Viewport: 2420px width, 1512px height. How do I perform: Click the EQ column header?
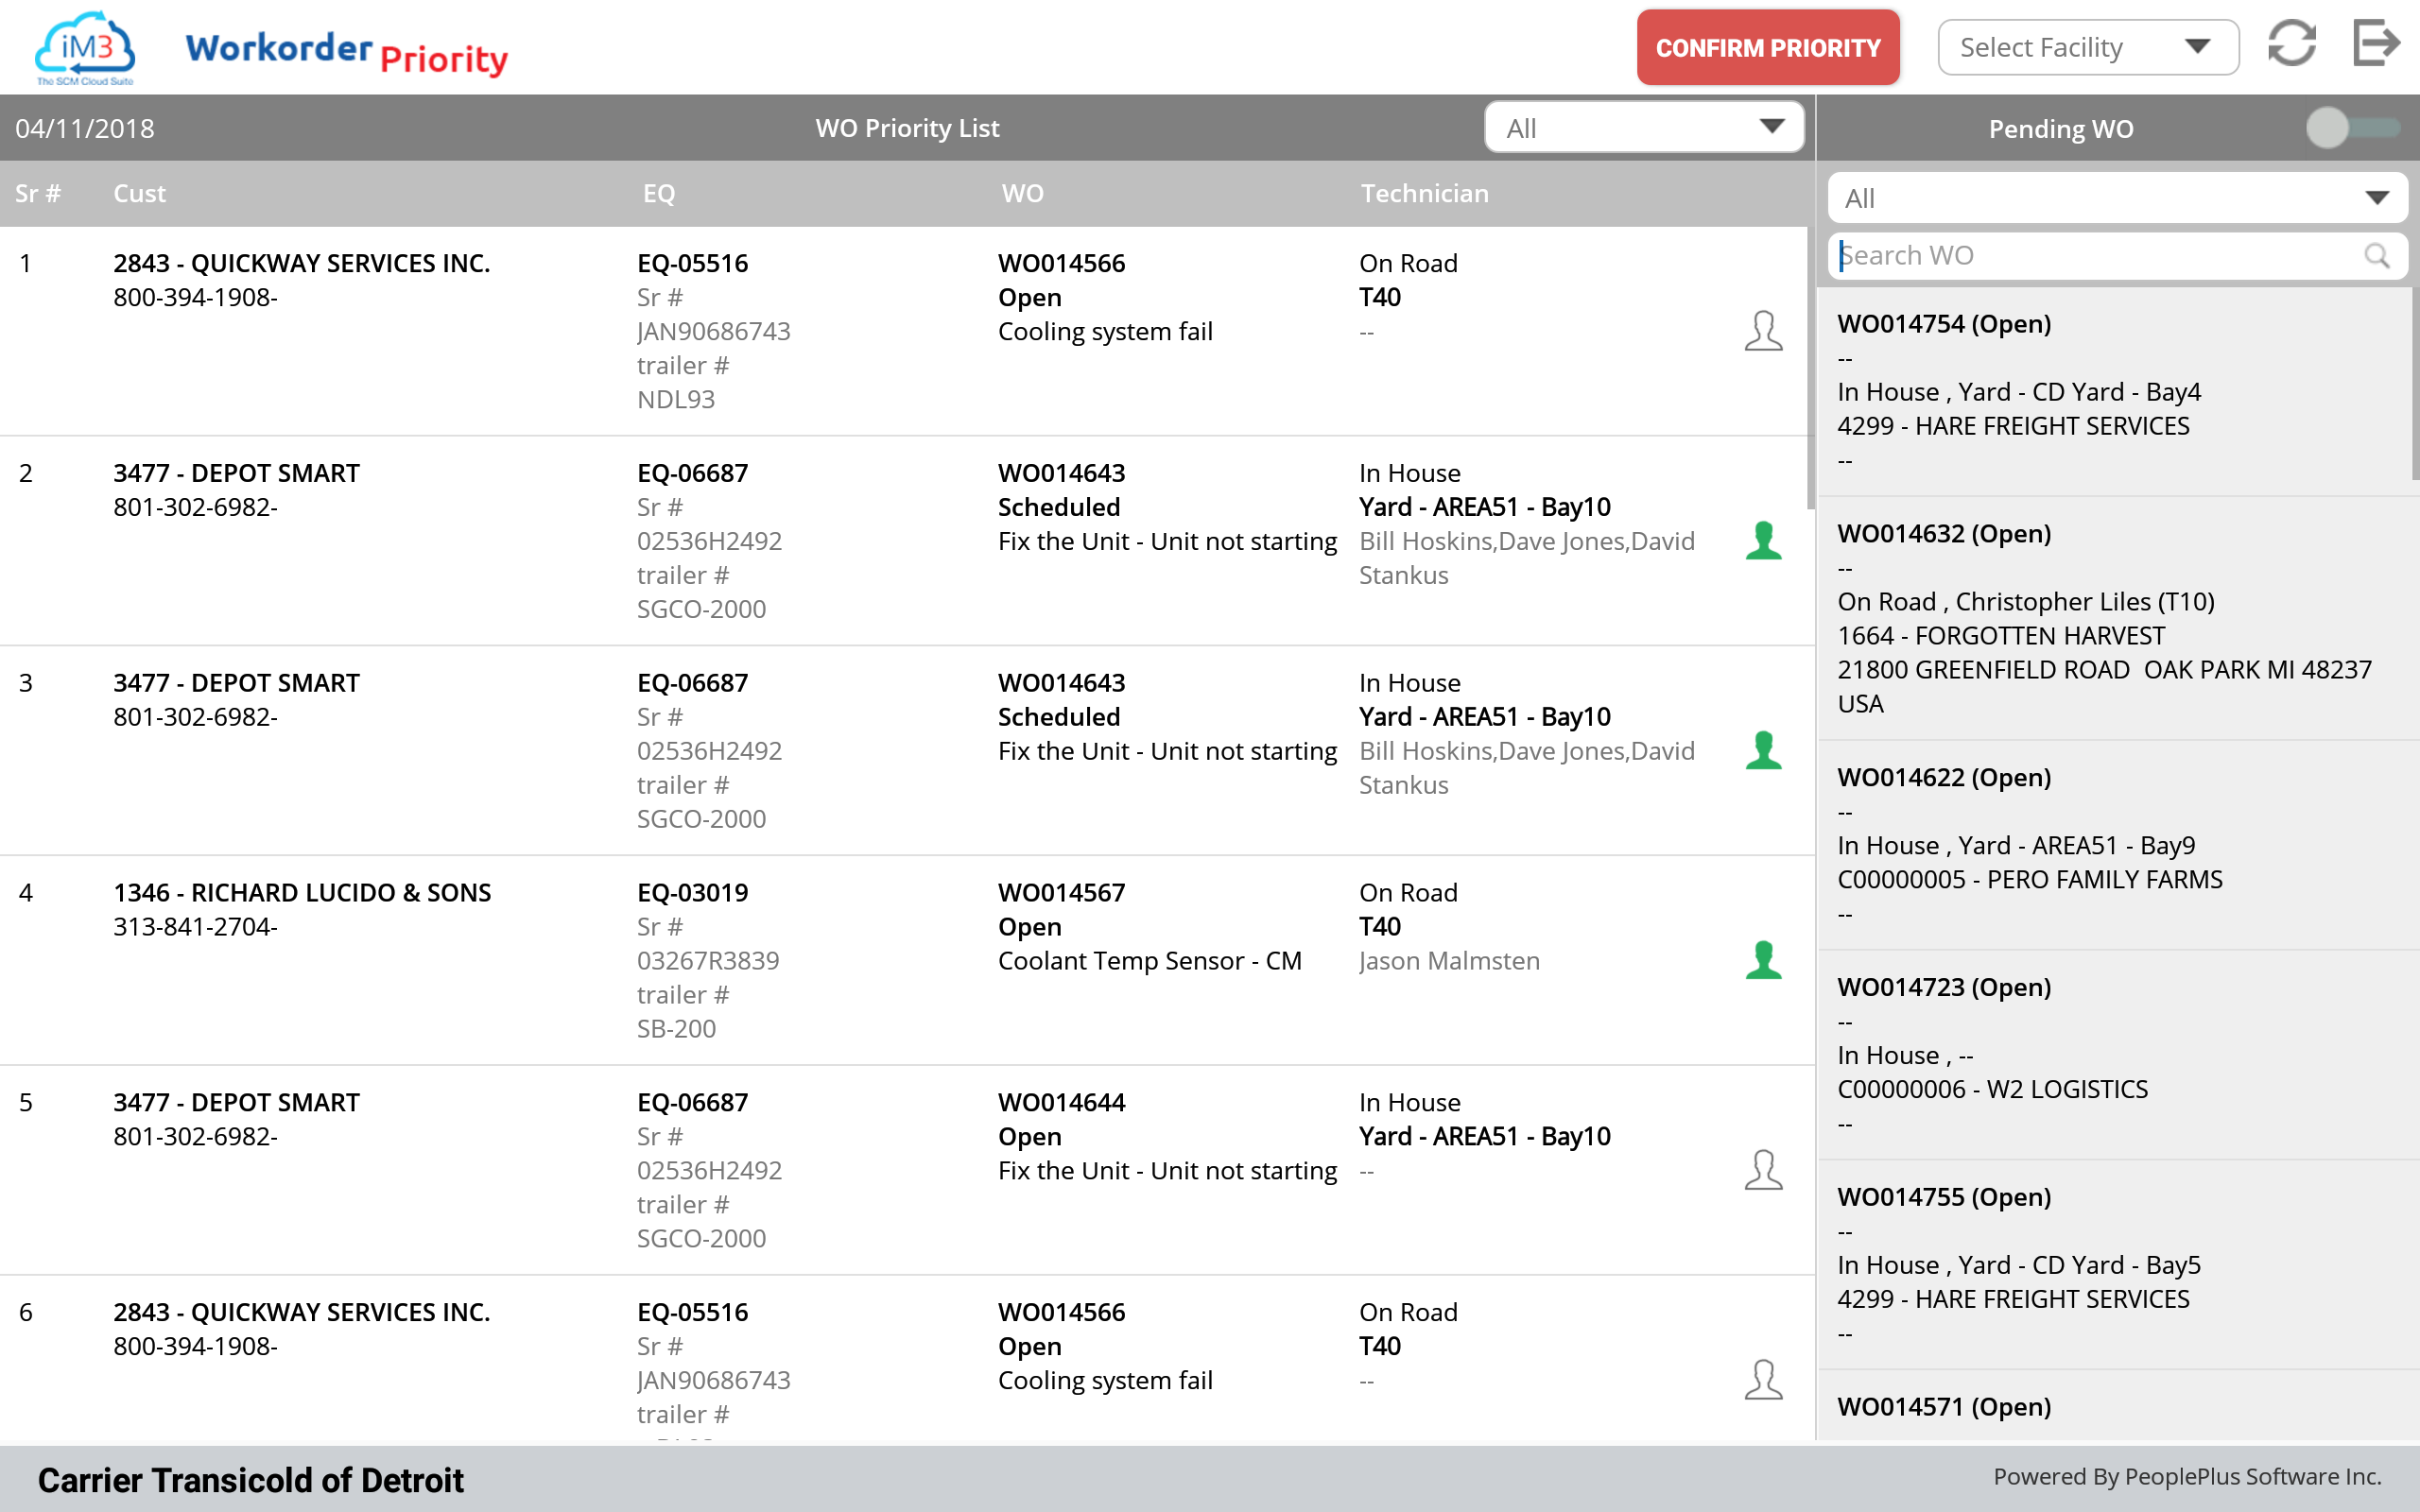[659, 193]
